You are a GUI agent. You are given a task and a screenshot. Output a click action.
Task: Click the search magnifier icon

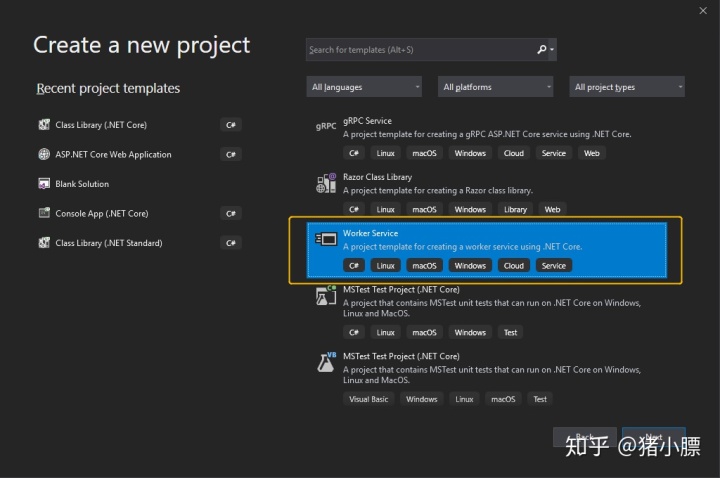point(542,49)
